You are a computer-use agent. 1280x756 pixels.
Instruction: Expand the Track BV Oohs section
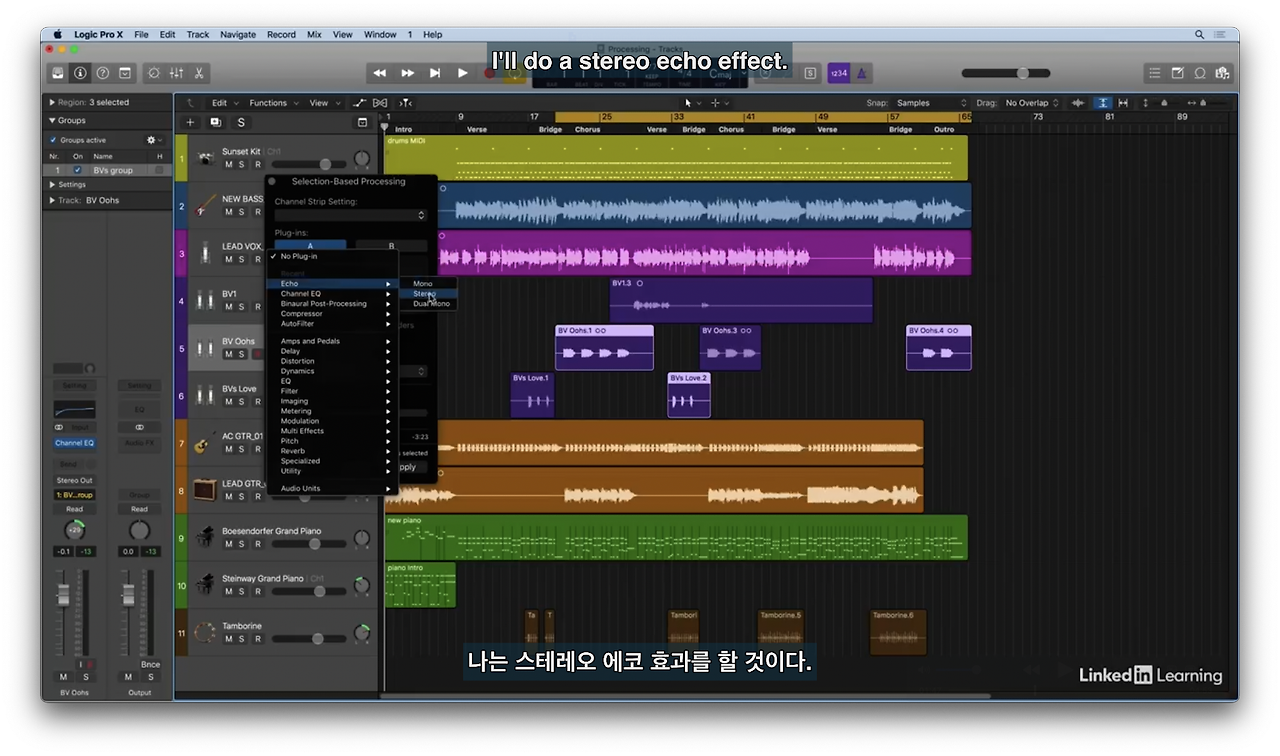[52, 200]
